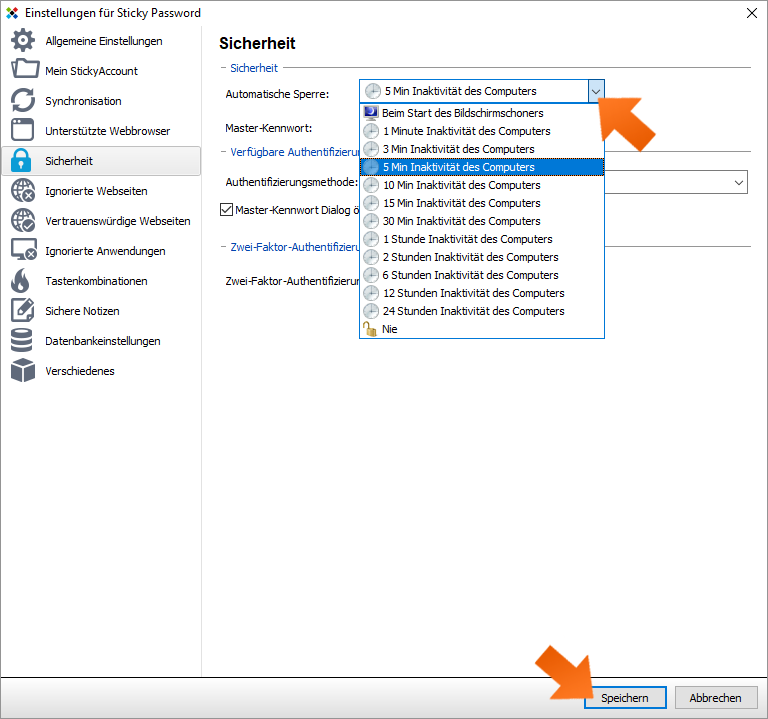The width and height of the screenshot is (768, 719).
Task: Choose Beim Start des Bildschirmschoners option
Action: tap(482, 113)
